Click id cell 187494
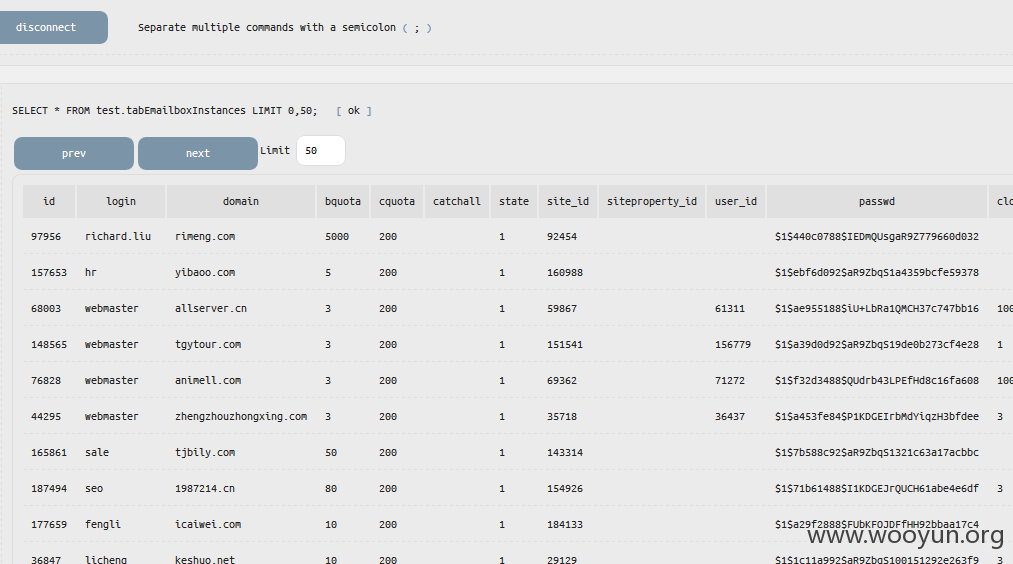Screen dimensions: 1013x564 (x=49, y=489)
